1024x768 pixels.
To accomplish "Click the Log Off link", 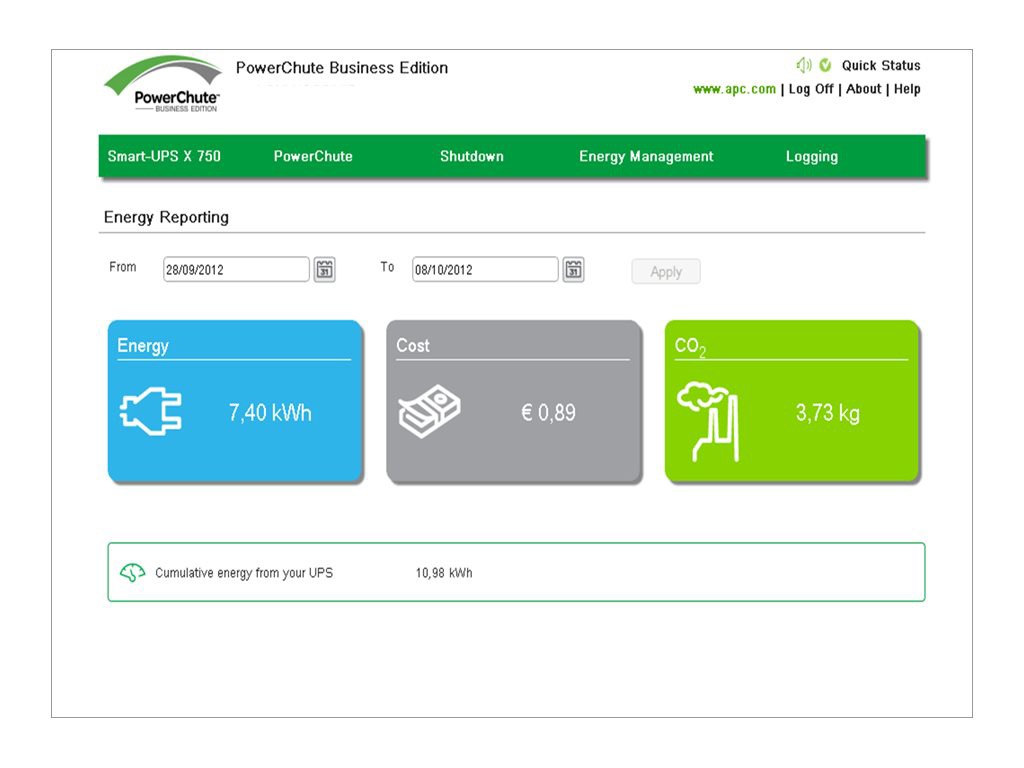I will pyautogui.click(x=810, y=89).
